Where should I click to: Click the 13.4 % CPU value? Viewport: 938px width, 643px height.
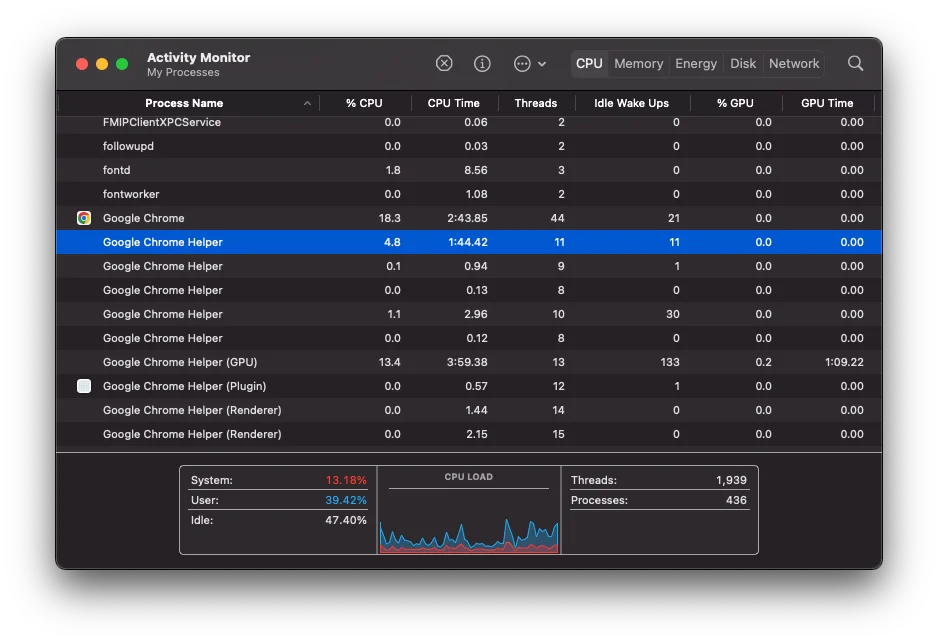coord(389,362)
